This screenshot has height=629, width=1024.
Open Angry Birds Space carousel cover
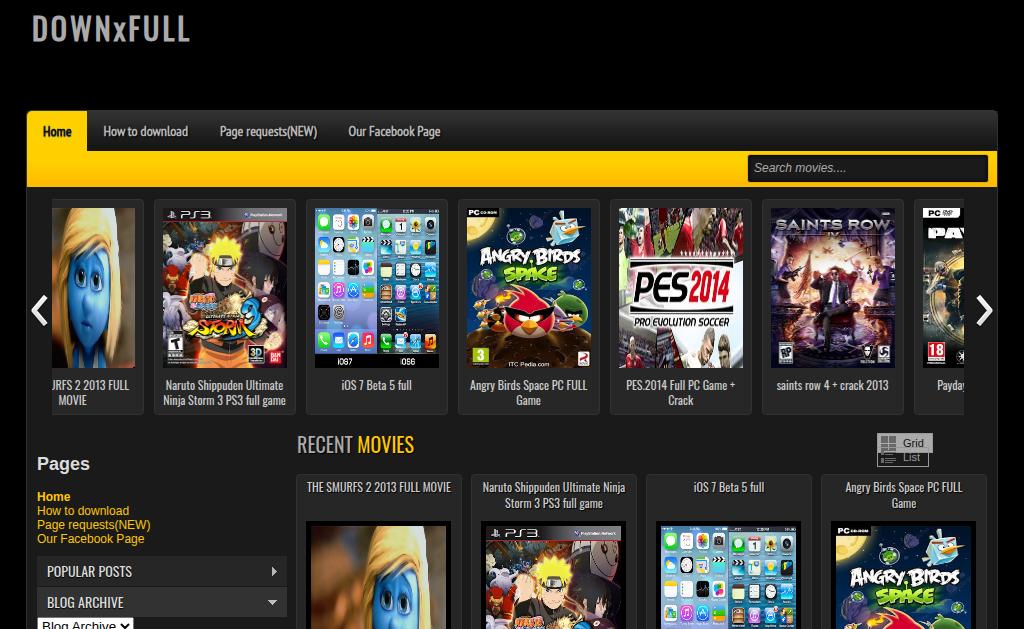pos(528,288)
